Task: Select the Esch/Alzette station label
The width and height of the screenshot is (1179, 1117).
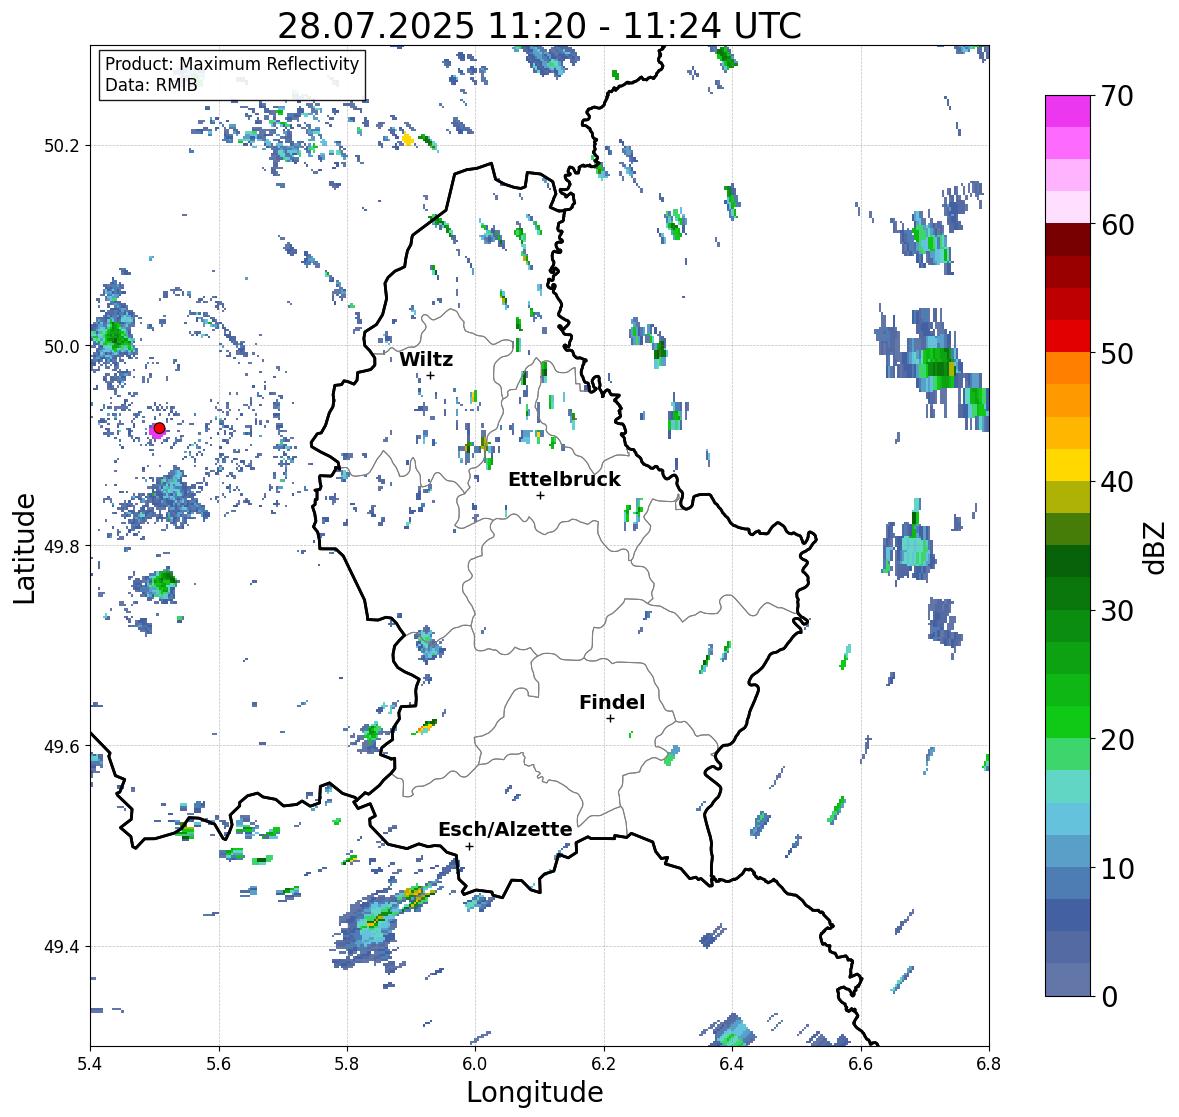Action: point(505,829)
